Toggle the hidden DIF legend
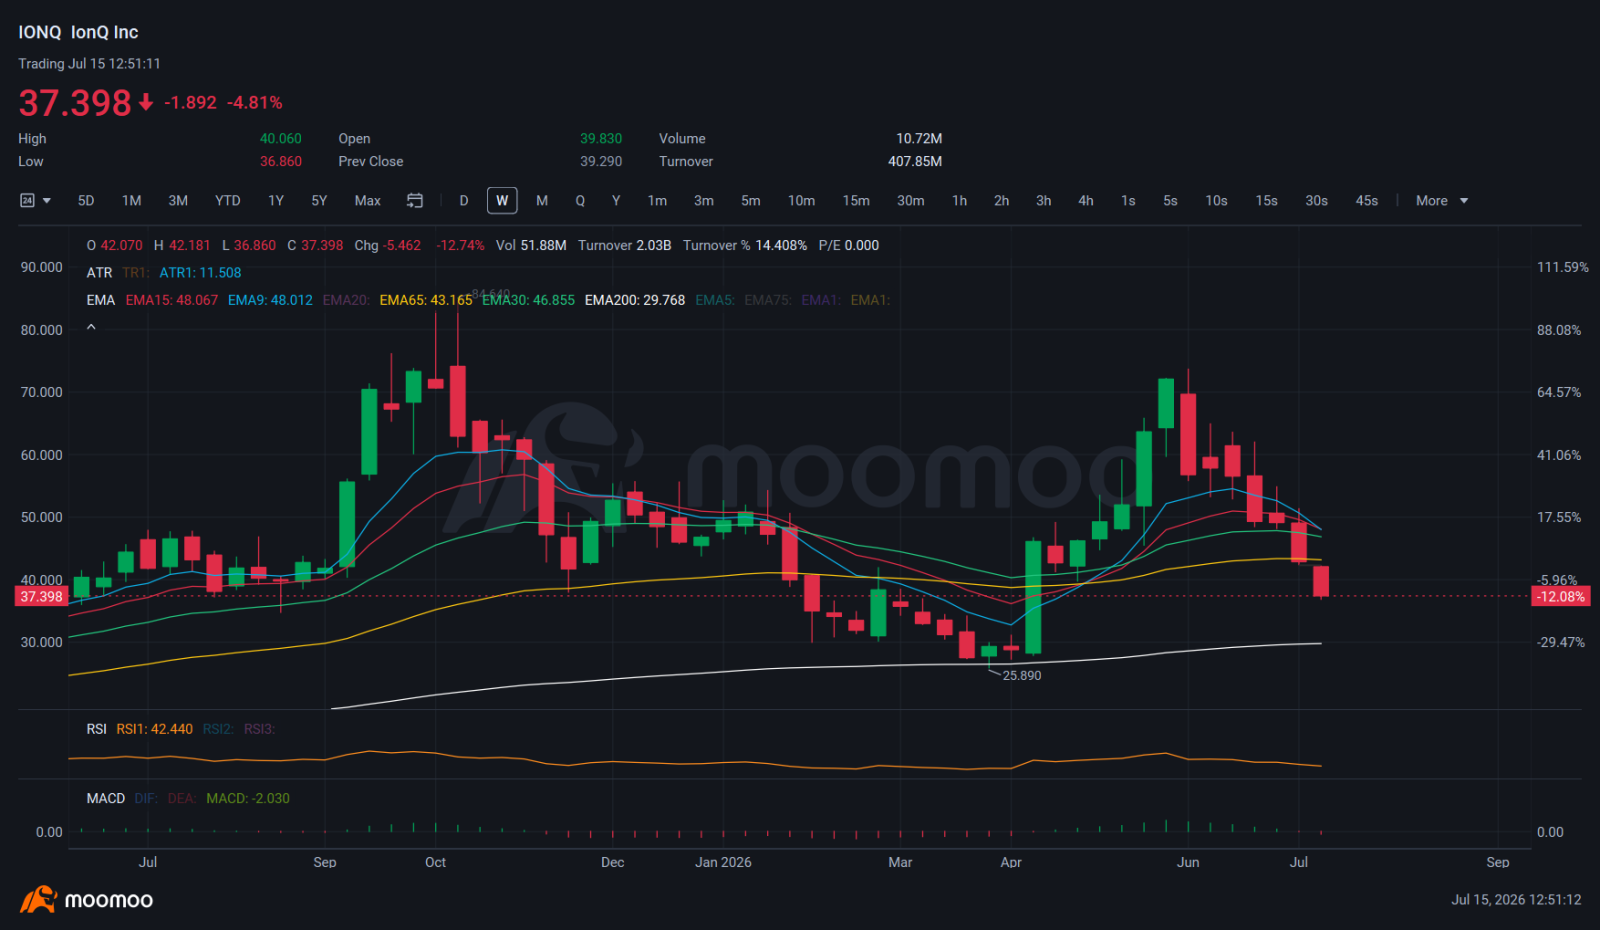This screenshot has width=1600, height=930. [x=146, y=798]
